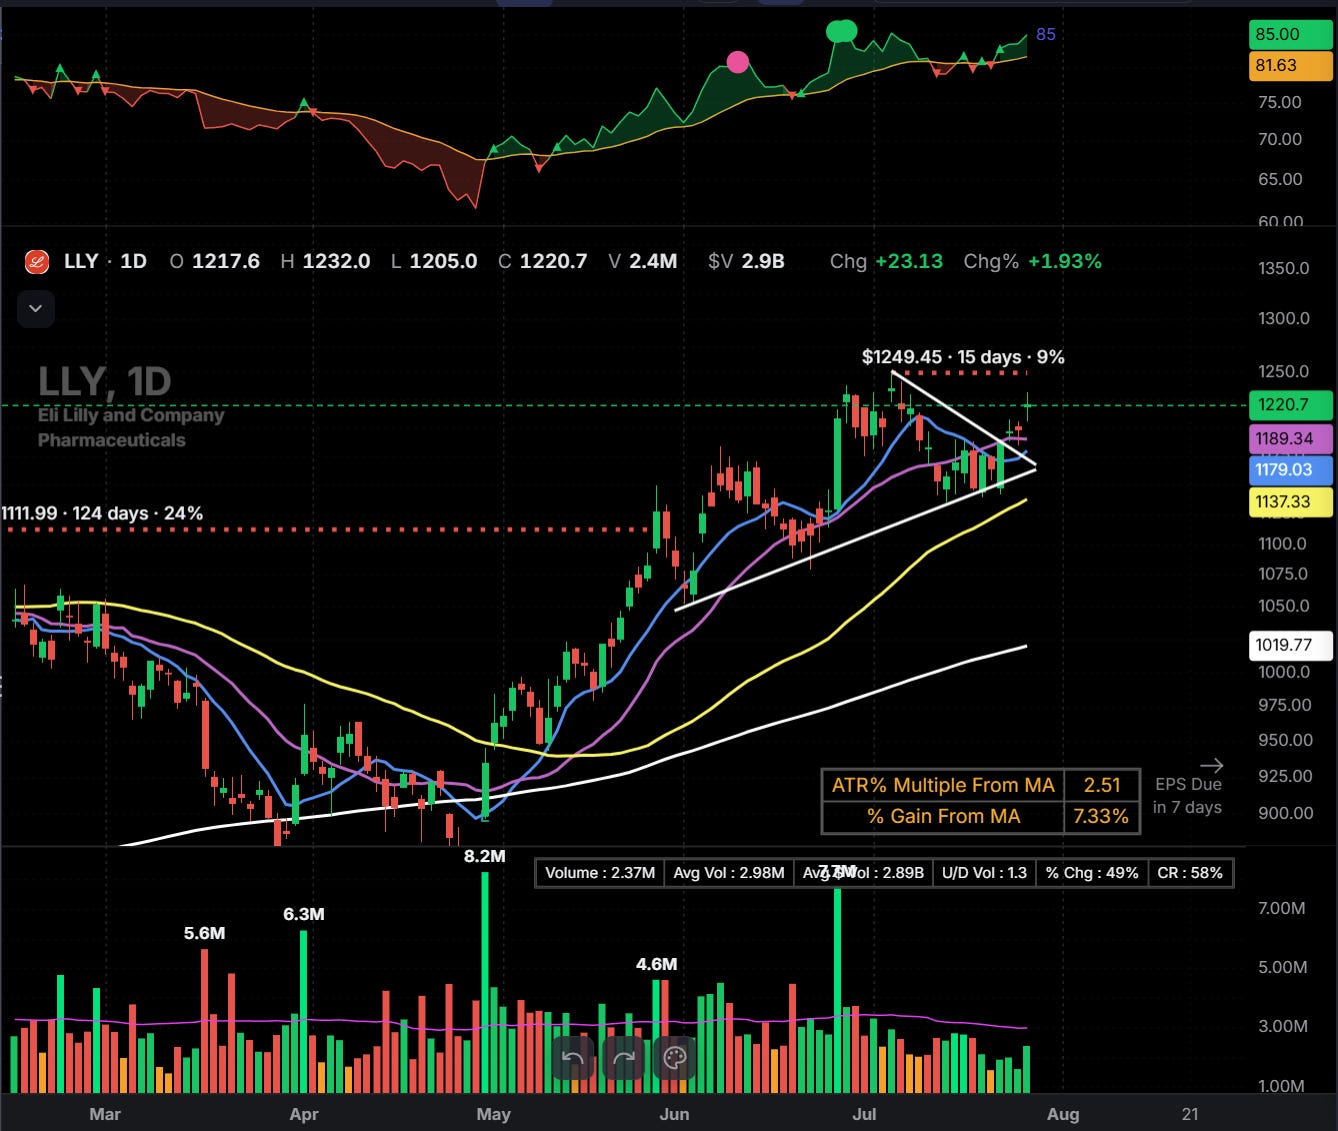
Task: Click the right arrow above EPS Due
Action: tap(1211, 766)
